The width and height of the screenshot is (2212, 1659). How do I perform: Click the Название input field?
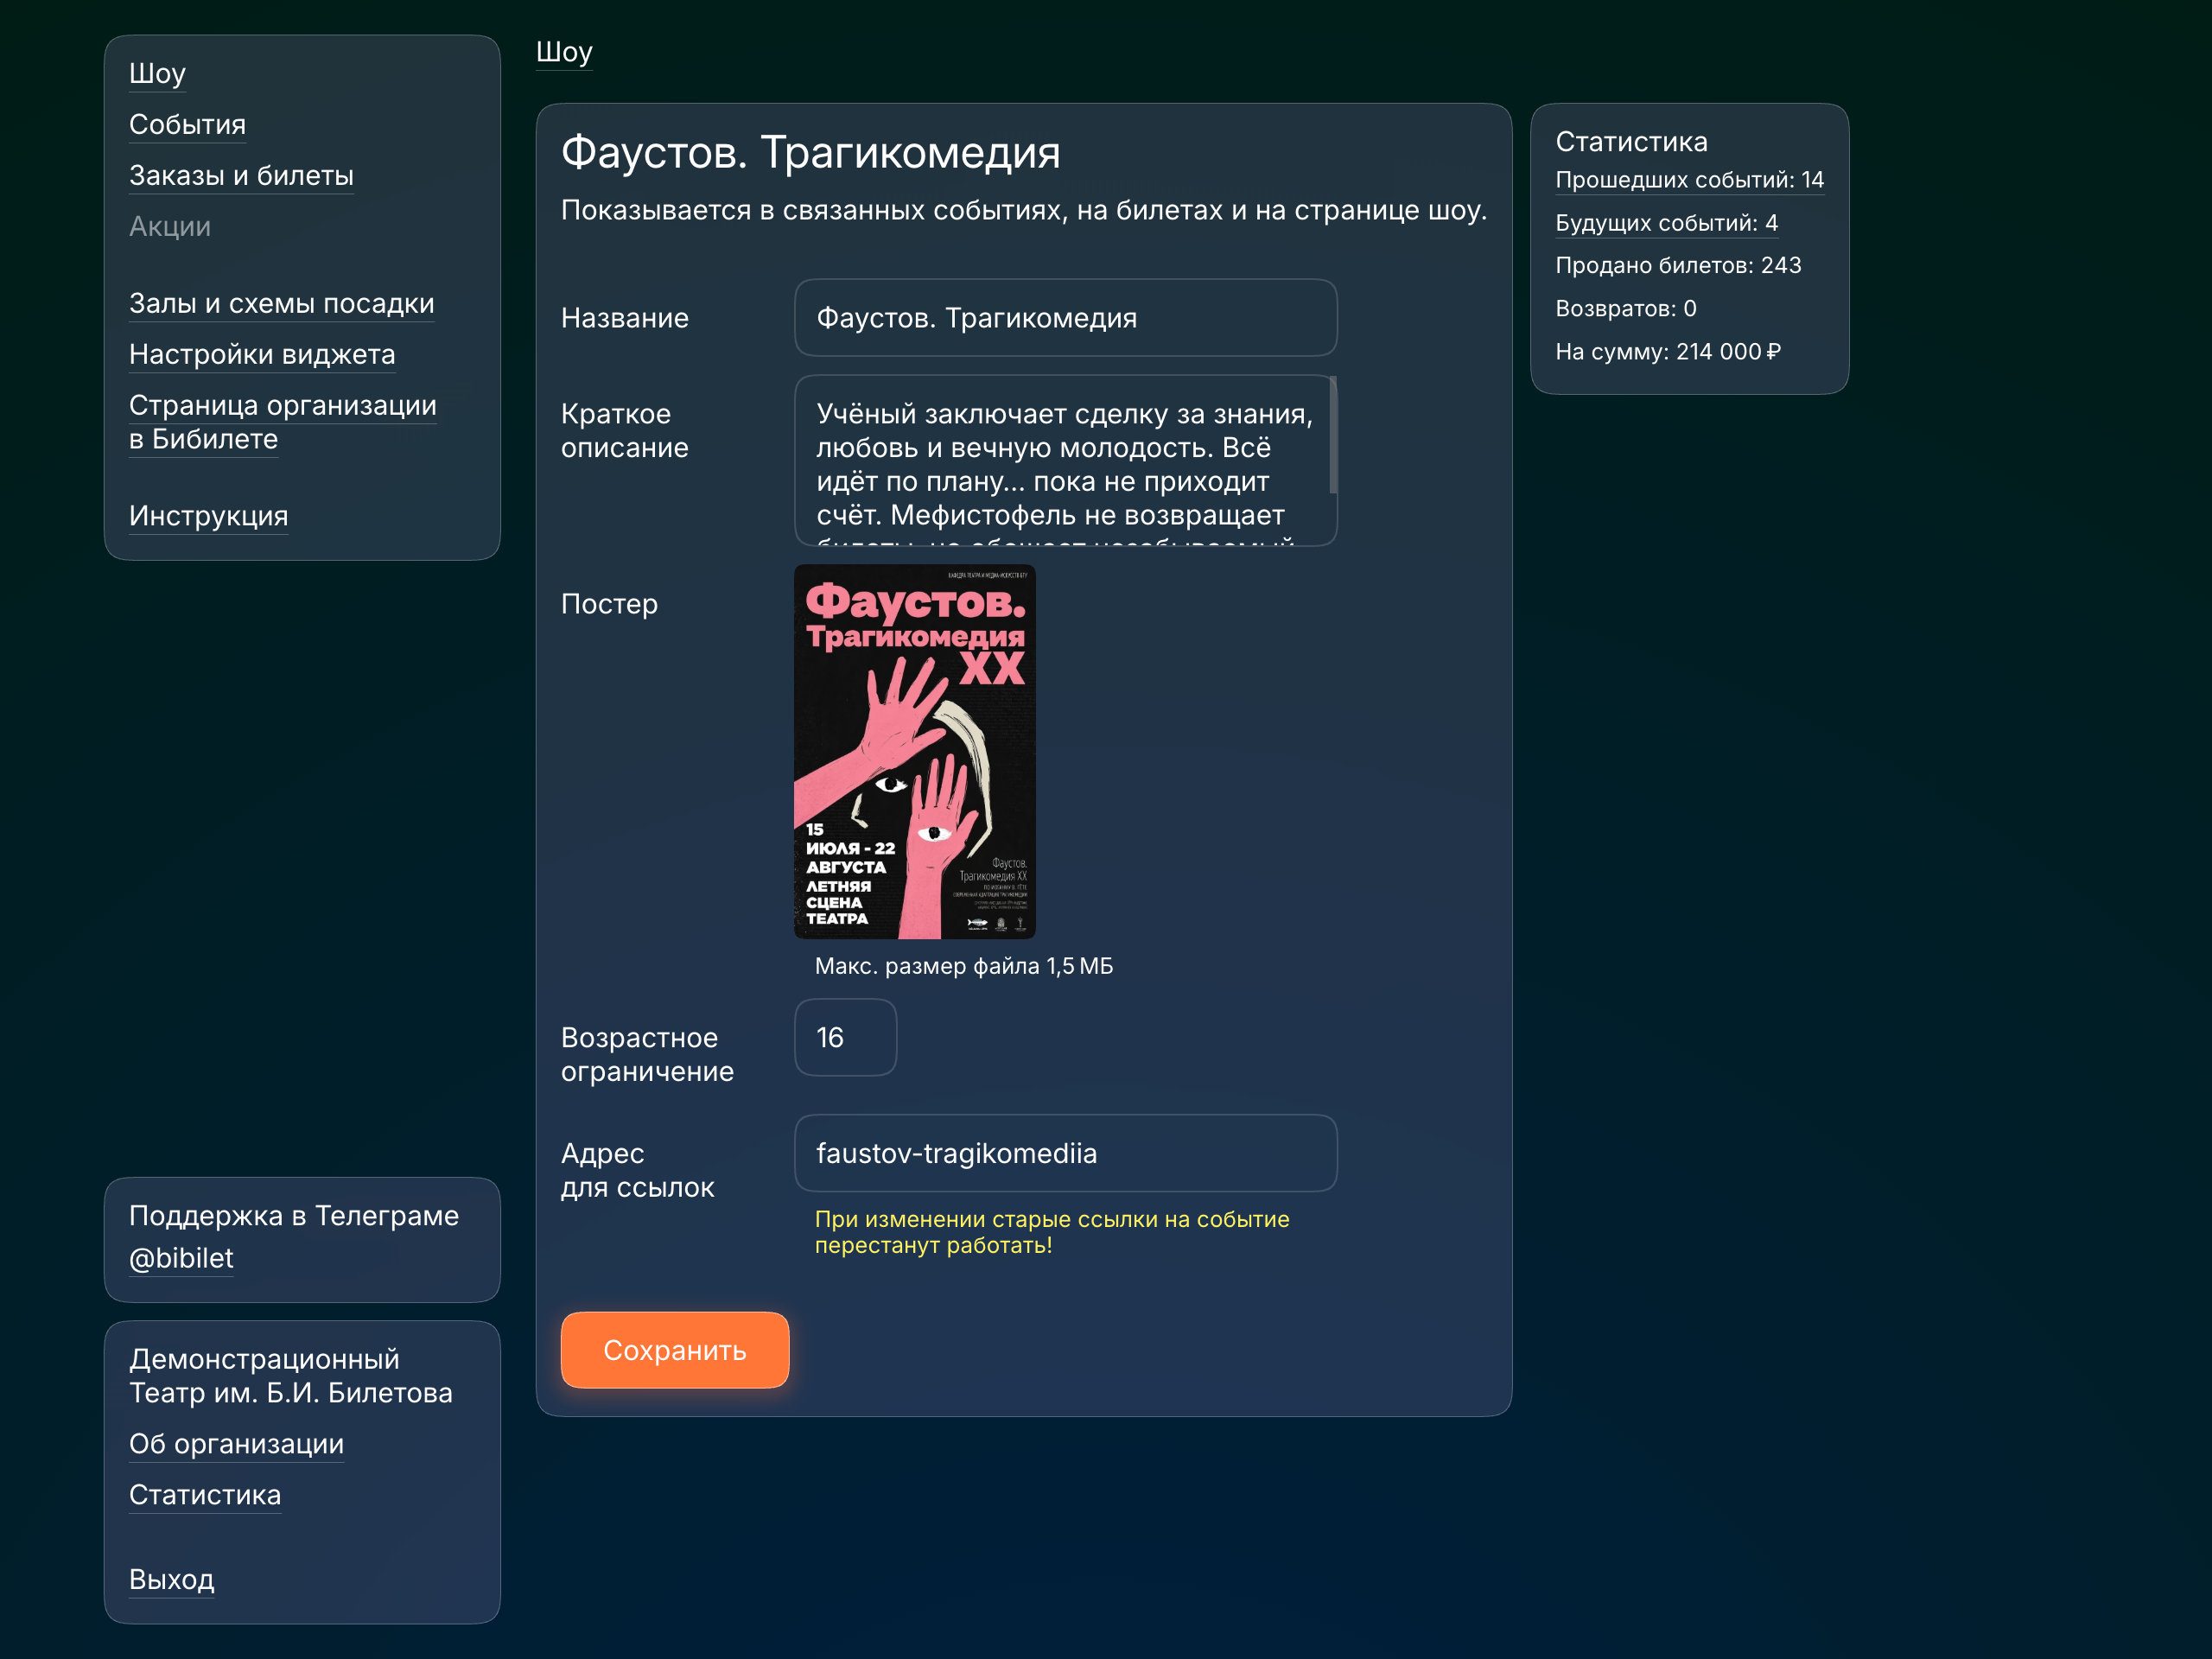pyautogui.click(x=1065, y=318)
